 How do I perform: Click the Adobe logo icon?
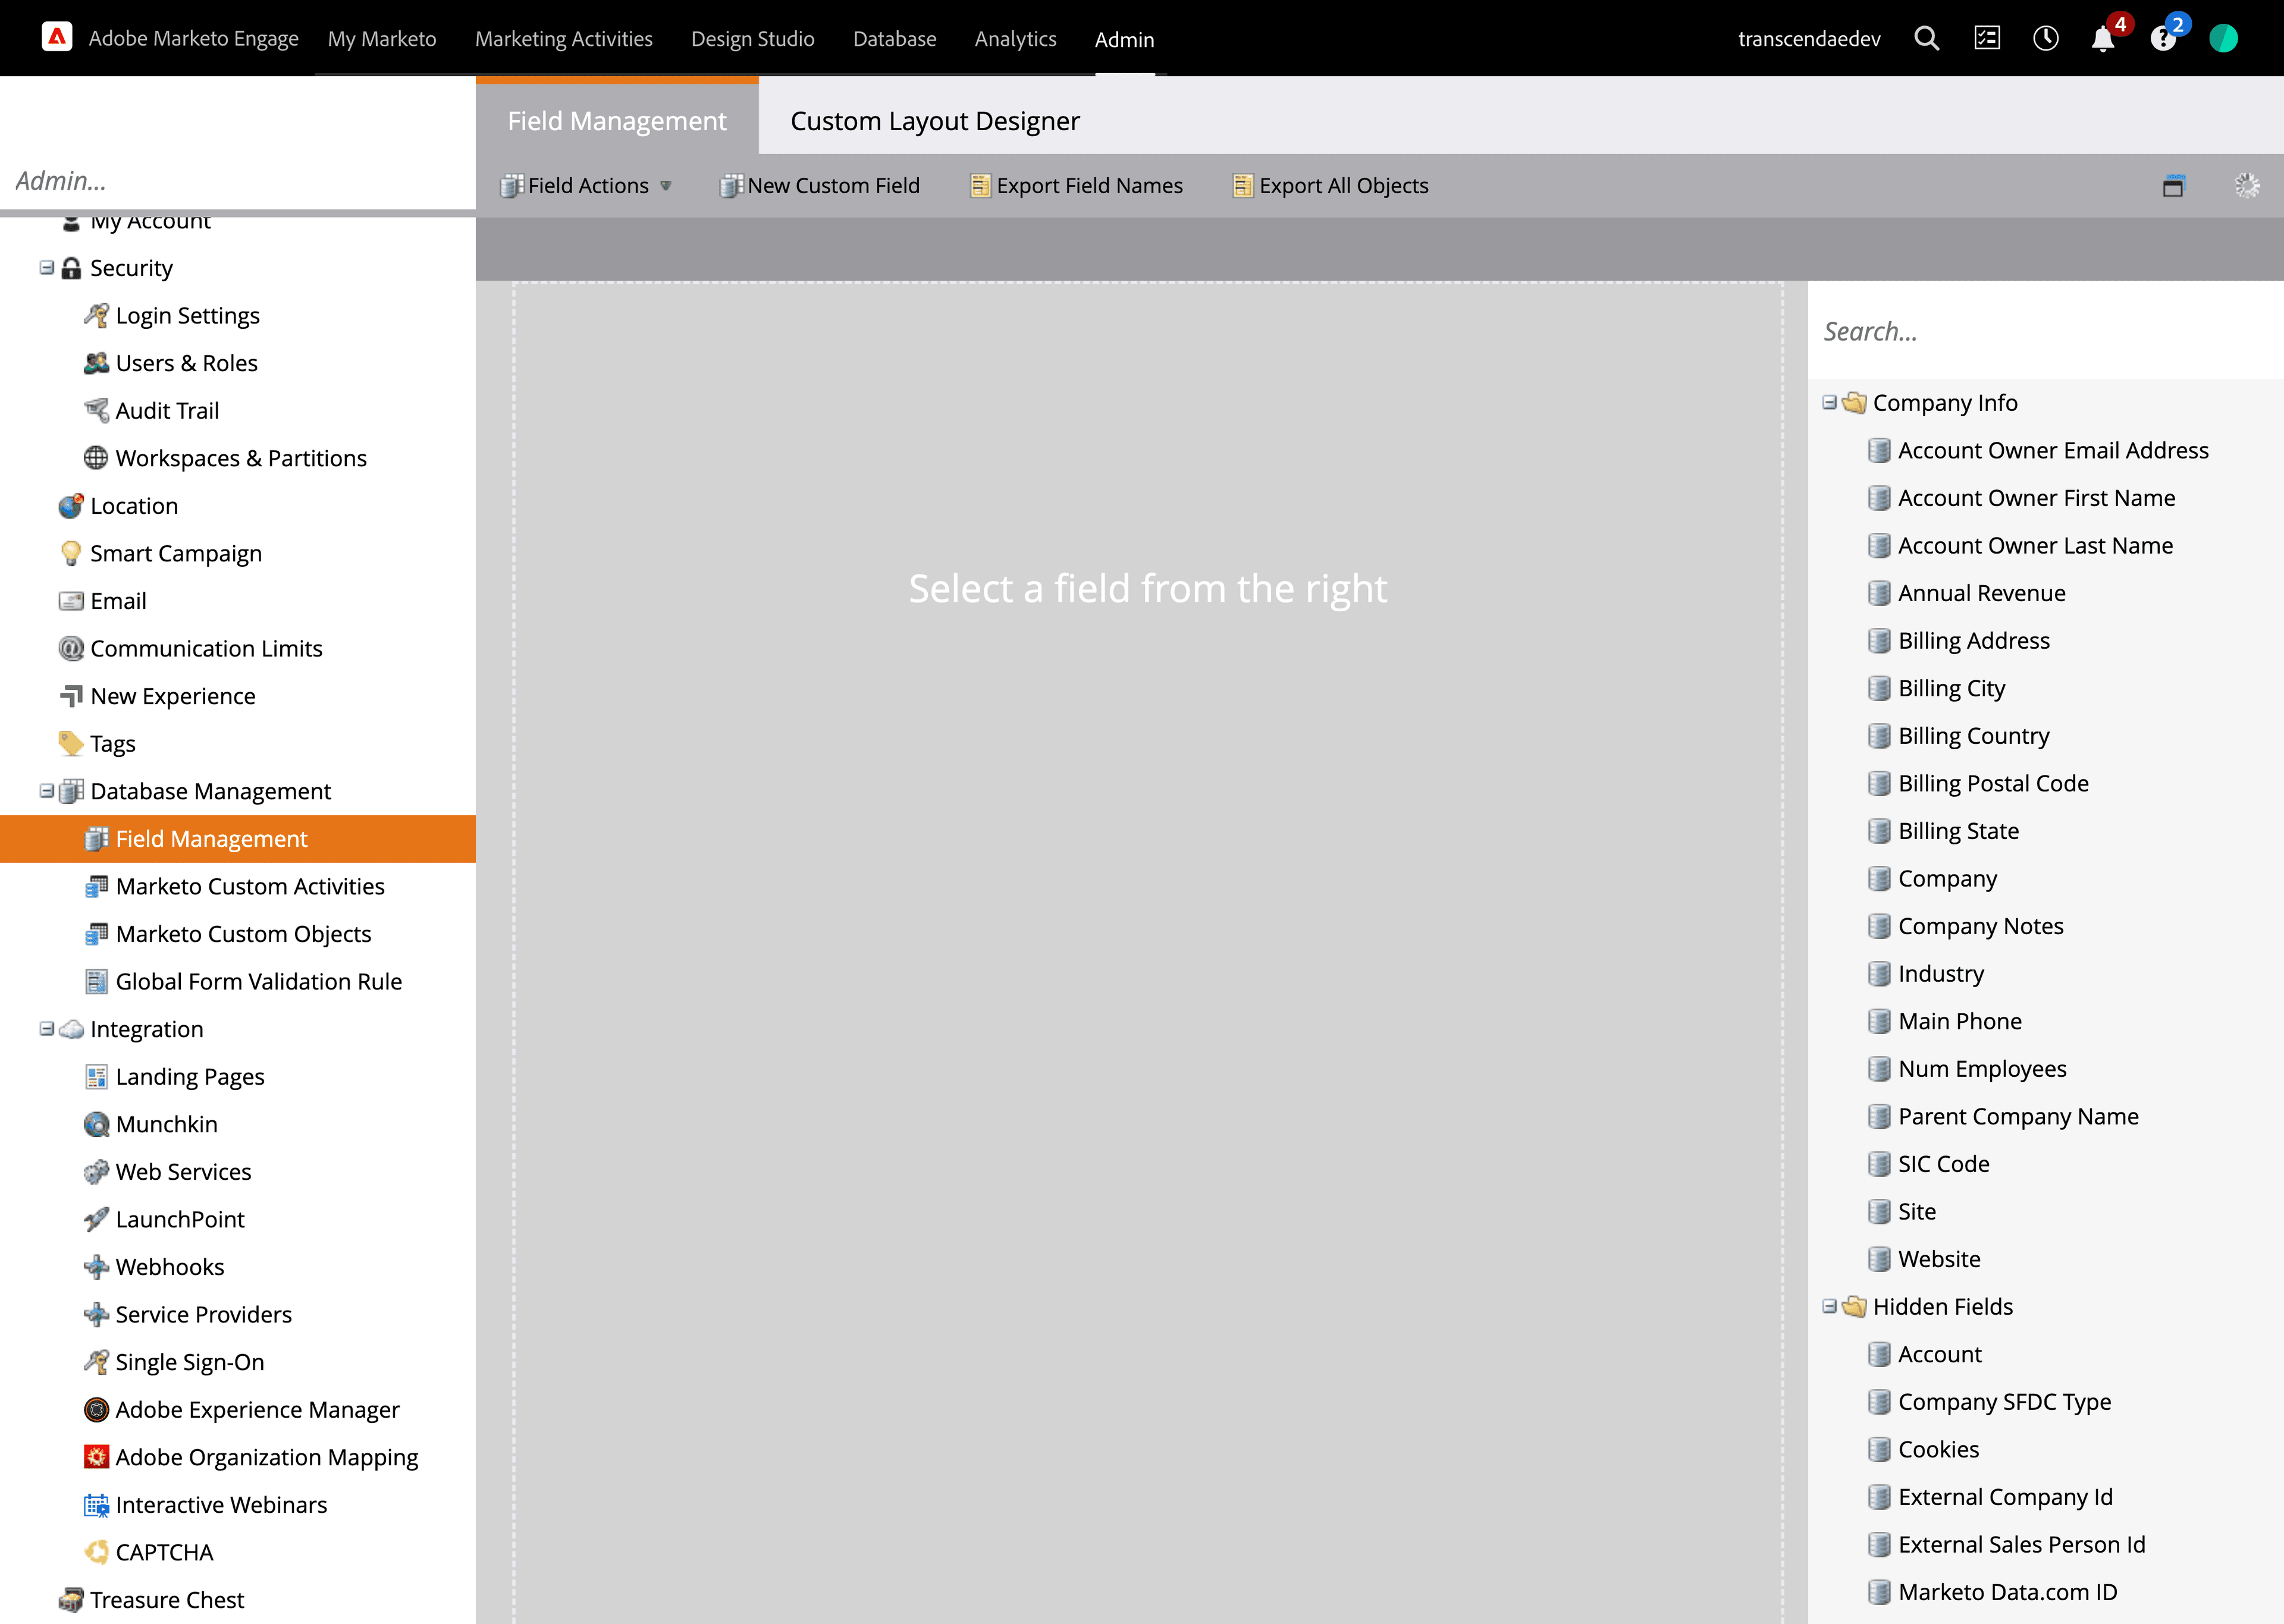pyautogui.click(x=57, y=38)
